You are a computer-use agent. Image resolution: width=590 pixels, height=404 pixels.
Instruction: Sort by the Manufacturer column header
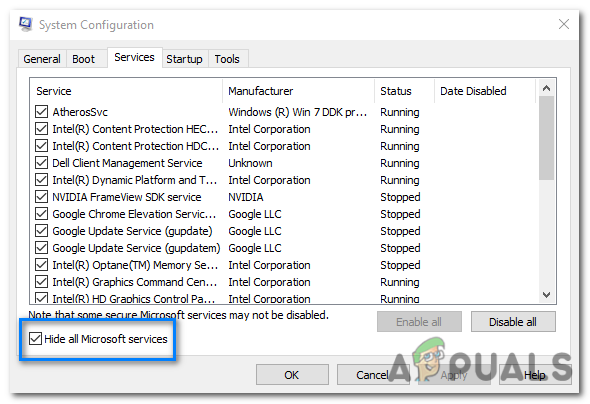click(x=299, y=91)
